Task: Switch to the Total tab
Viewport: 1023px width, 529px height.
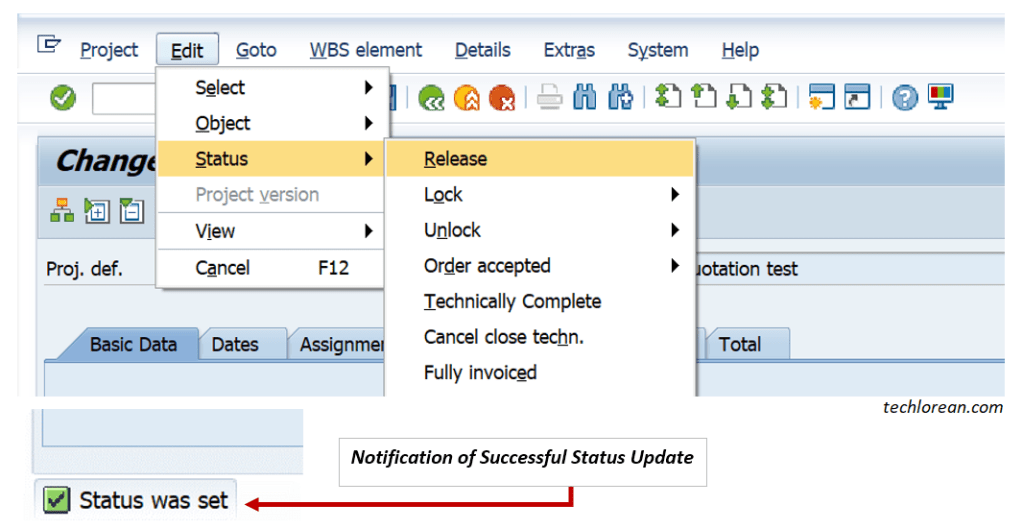Action: pos(740,344)
